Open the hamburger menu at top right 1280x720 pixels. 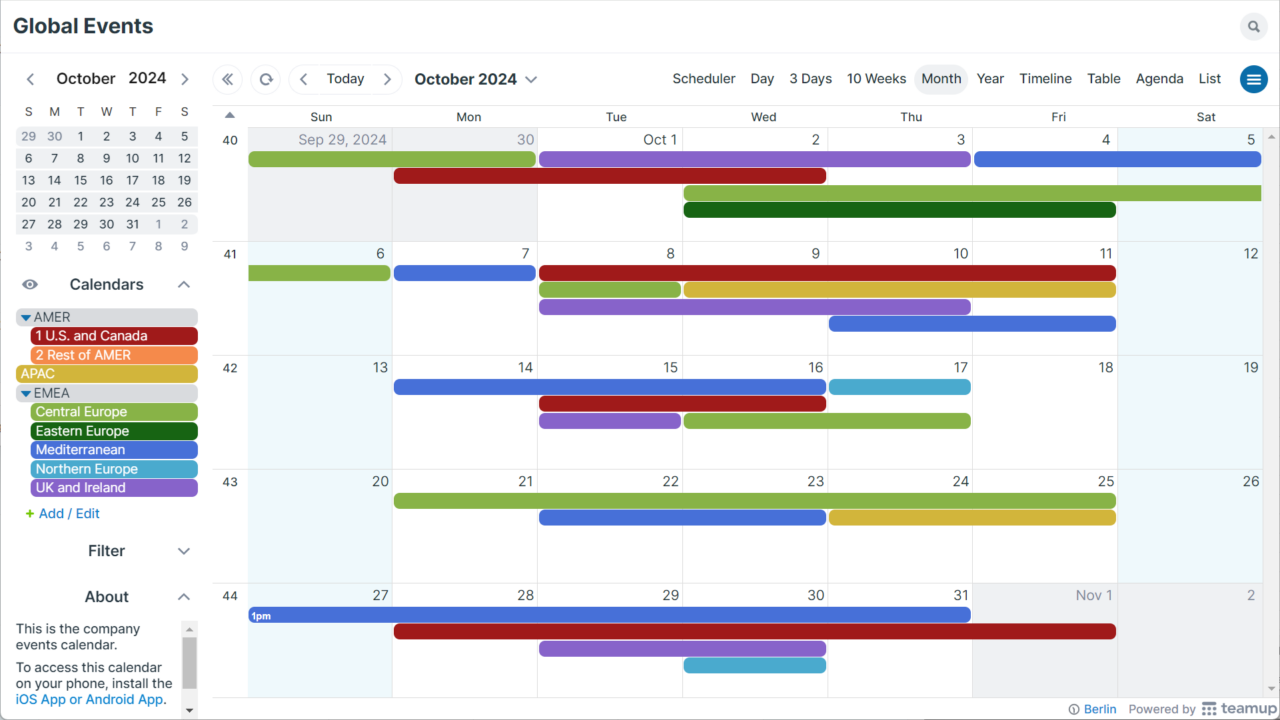[1253, 79]
